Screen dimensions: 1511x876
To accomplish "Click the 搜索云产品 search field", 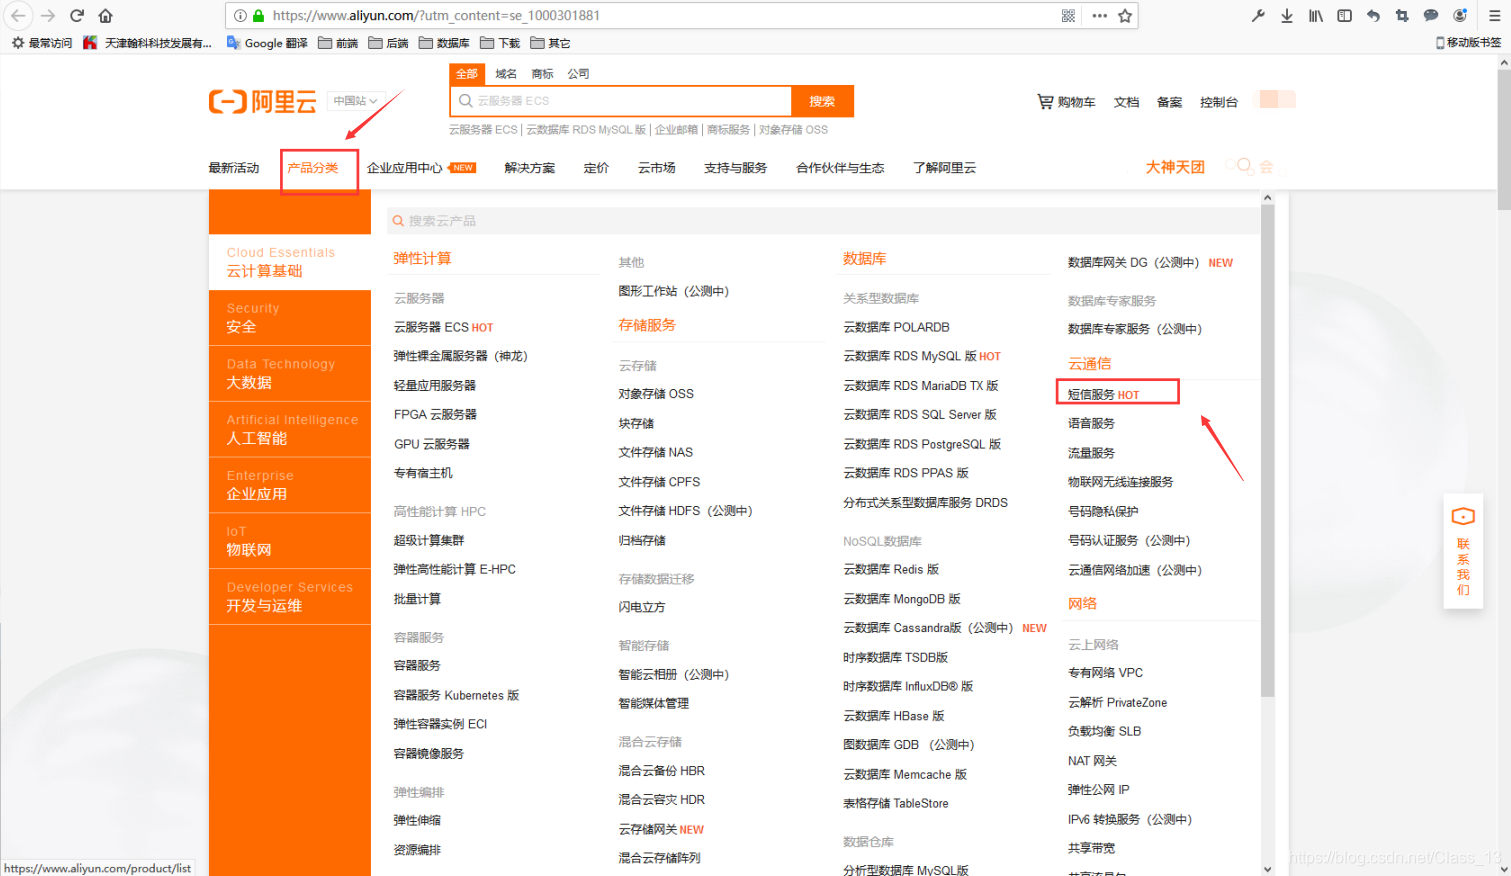I will pos(823,221).
